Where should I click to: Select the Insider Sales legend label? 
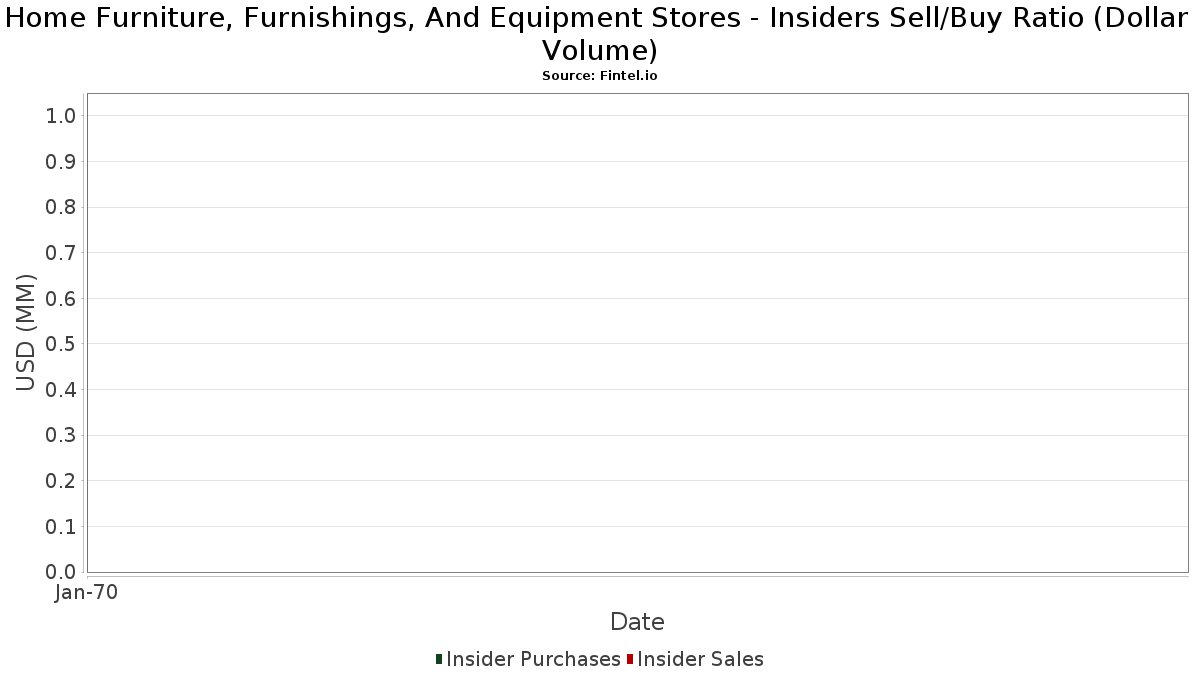tap(700, 659)
